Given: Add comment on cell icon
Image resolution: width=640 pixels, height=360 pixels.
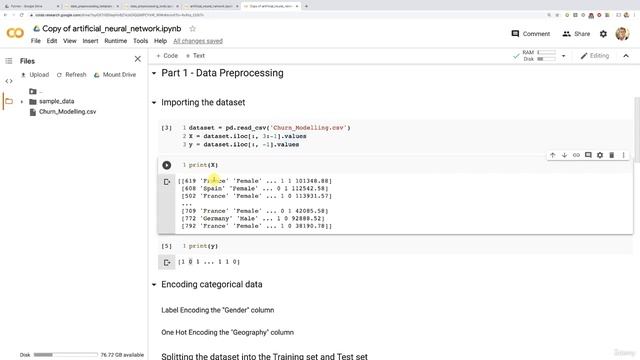Looking at the screenshot, I should click(x=588, y=155).
